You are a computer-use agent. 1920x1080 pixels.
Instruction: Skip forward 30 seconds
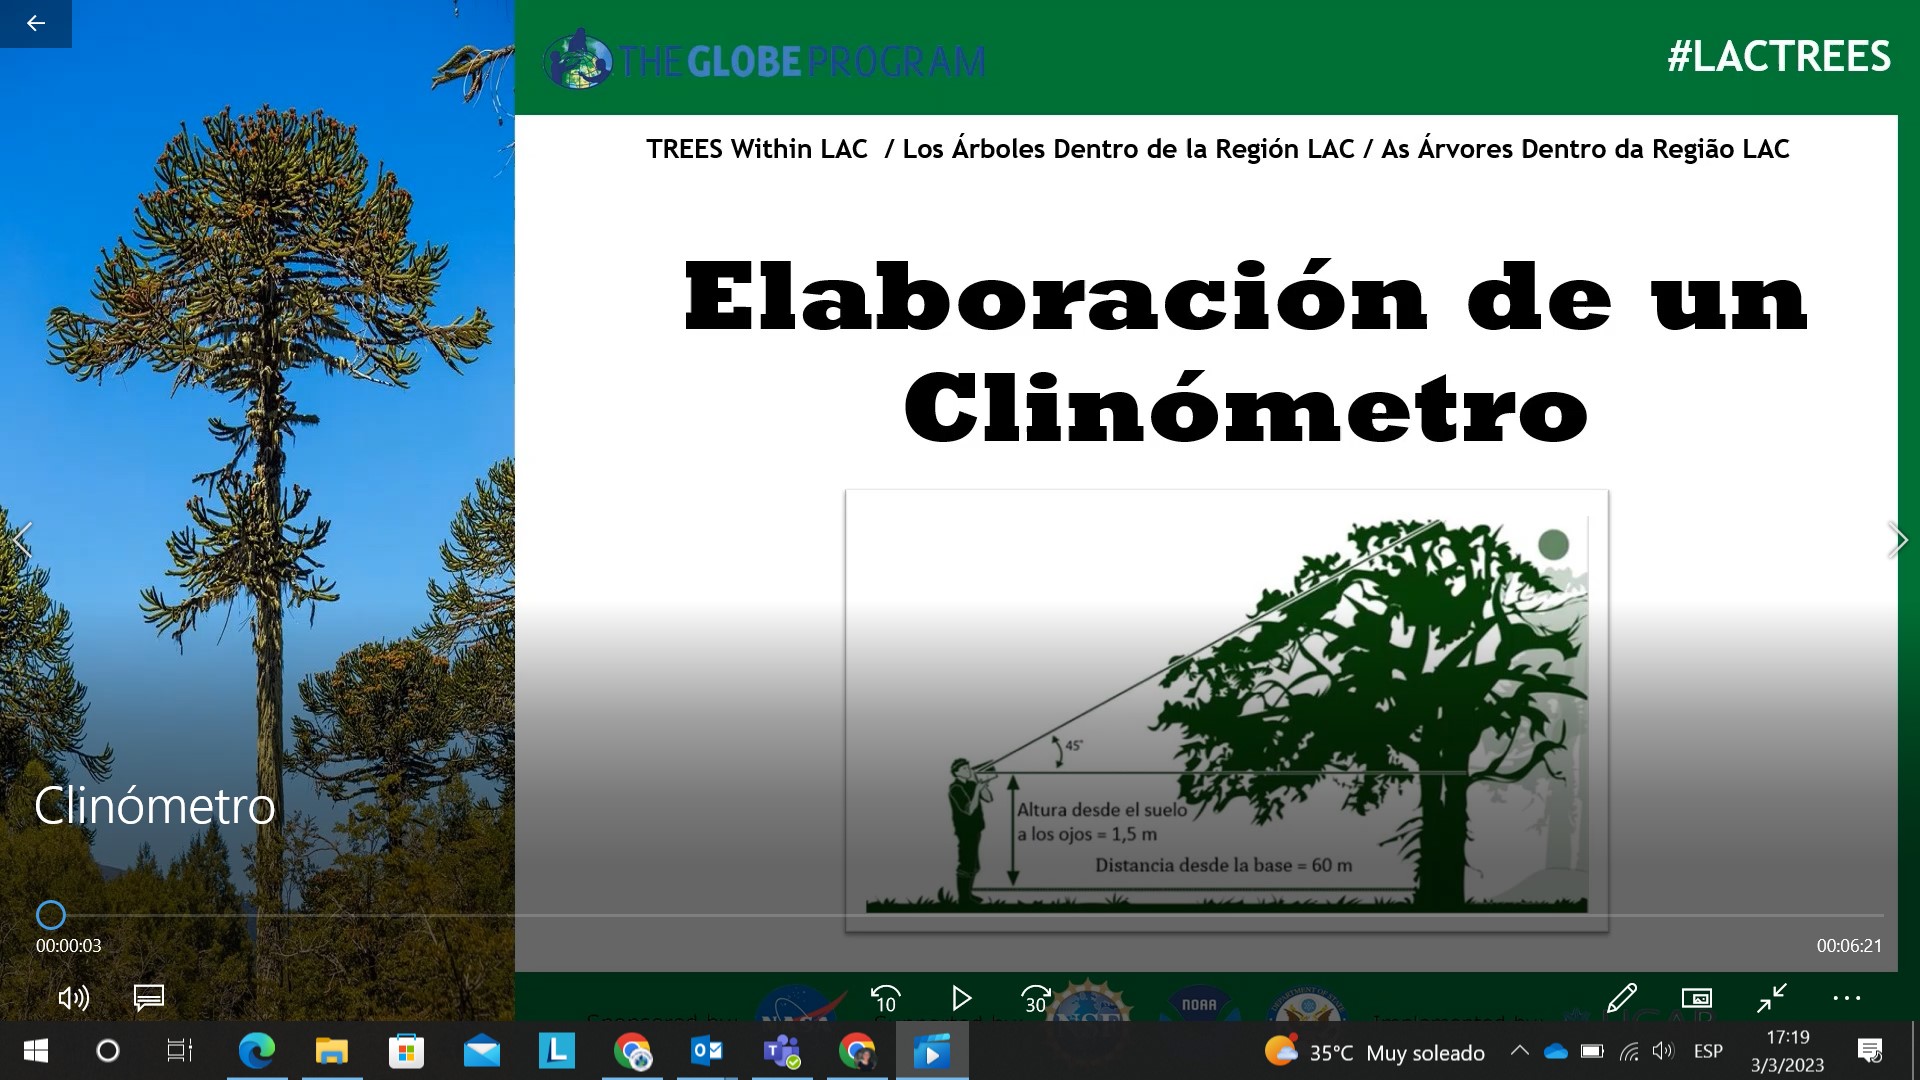1036,998
